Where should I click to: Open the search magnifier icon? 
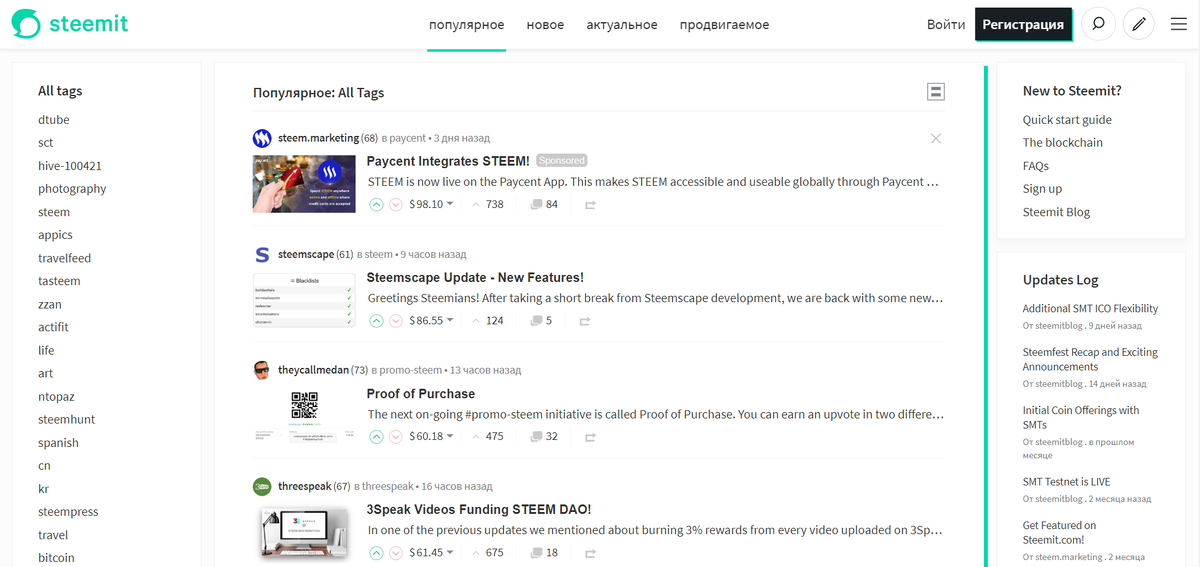point(1098,24)
